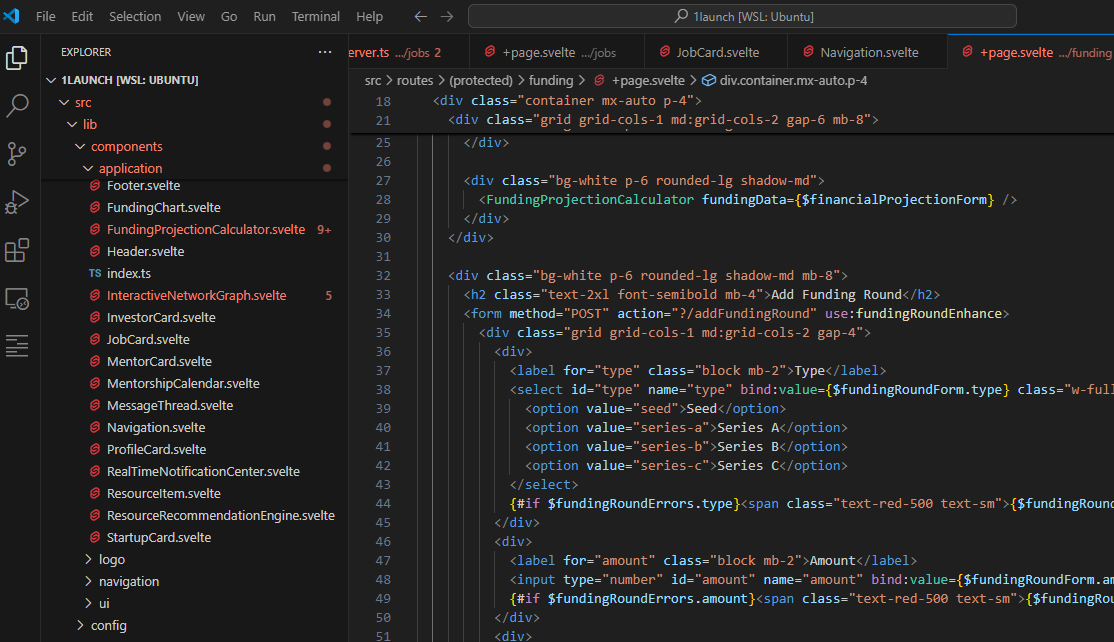
Task: Open the Extensions view
Action: click(17, 250)
